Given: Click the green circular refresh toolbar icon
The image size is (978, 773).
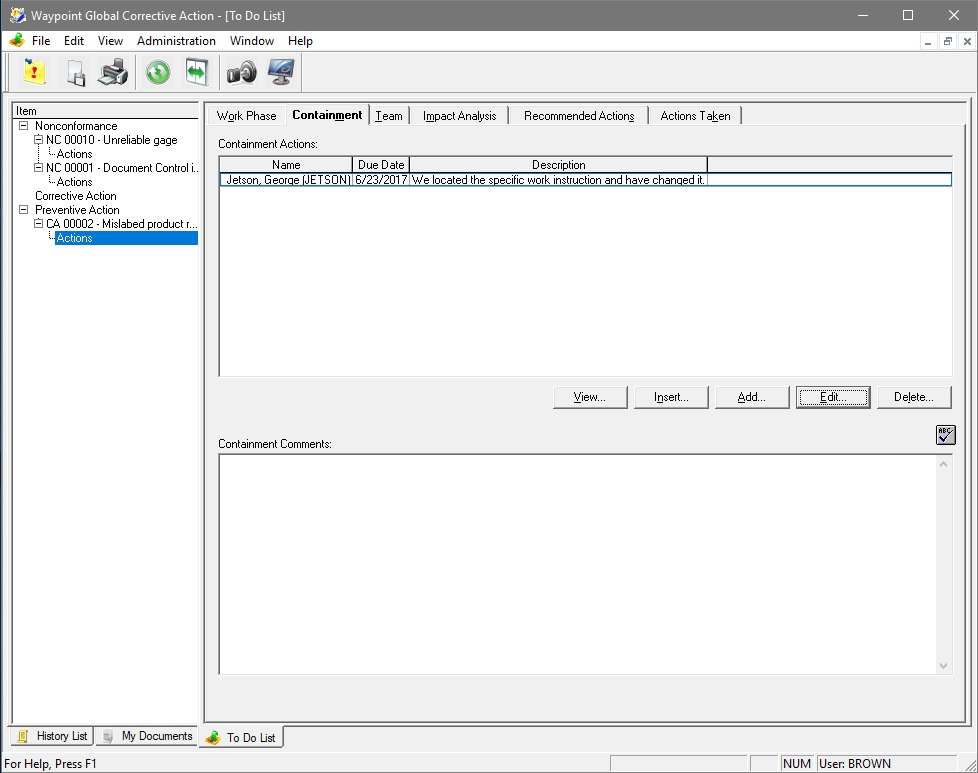Looking at the screenshot, I should (158, 72).
